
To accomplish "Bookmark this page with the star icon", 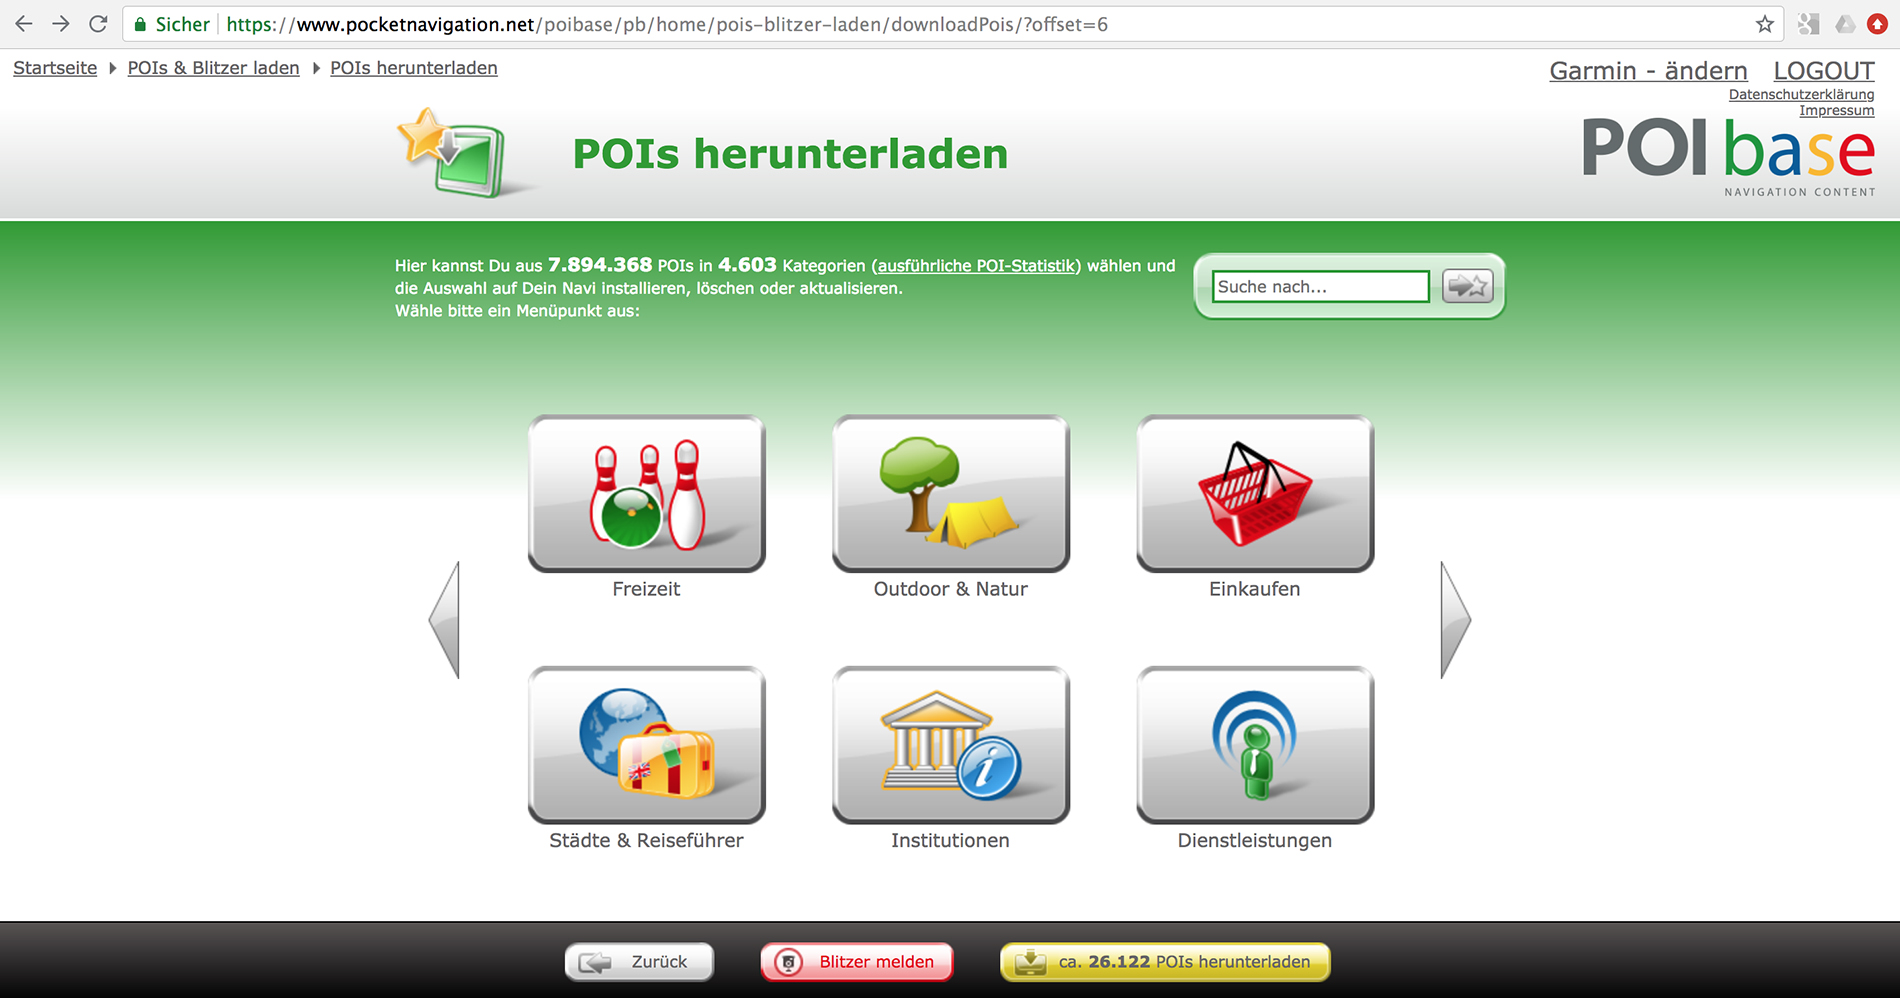I will pyautogui.click(x=1764, y=24).
